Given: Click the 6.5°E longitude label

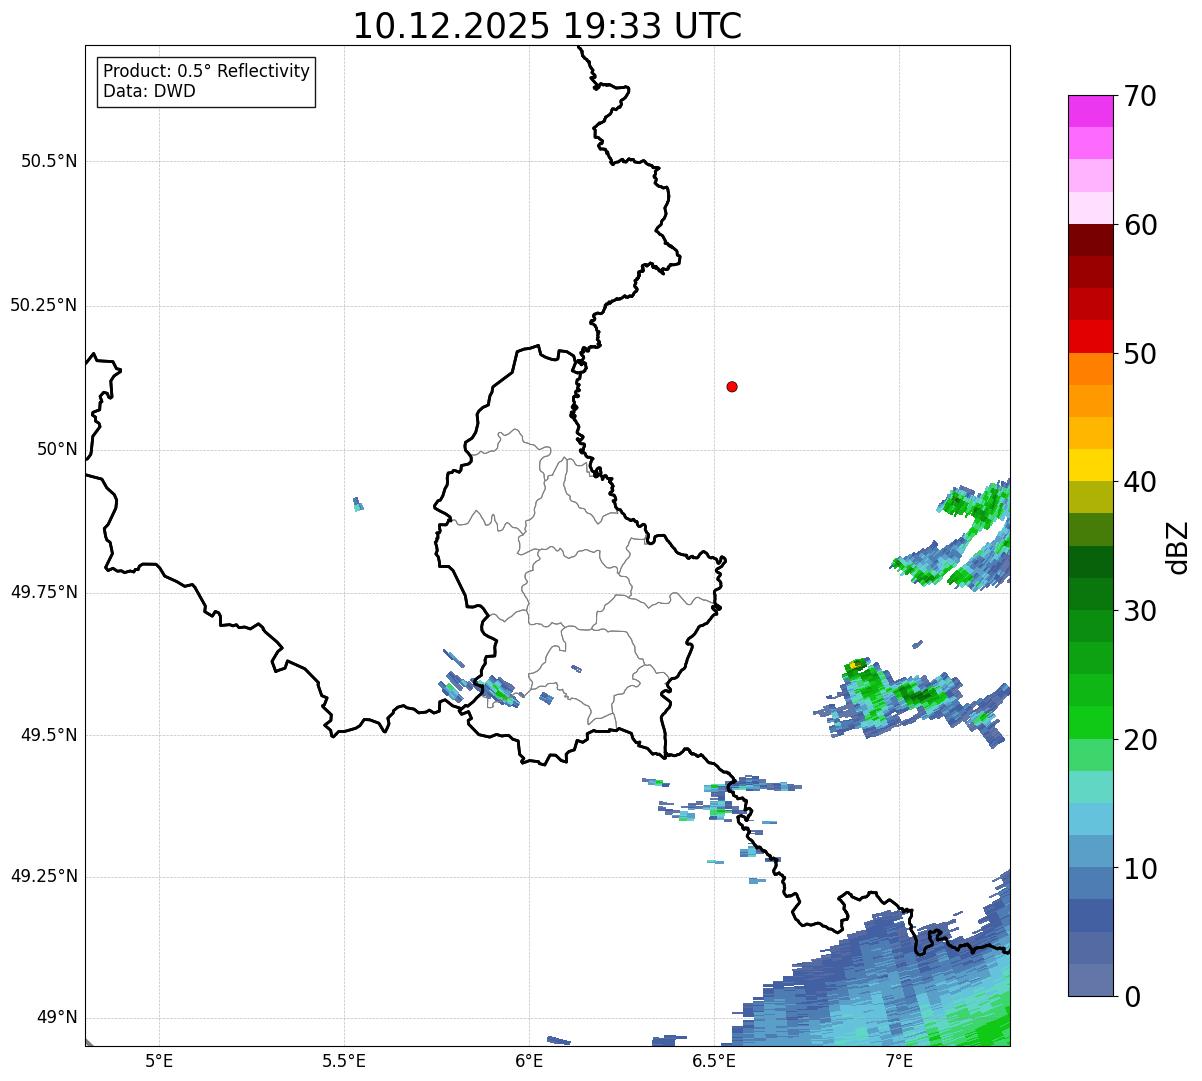Looking at the screenshot, I should (714, 1061).
